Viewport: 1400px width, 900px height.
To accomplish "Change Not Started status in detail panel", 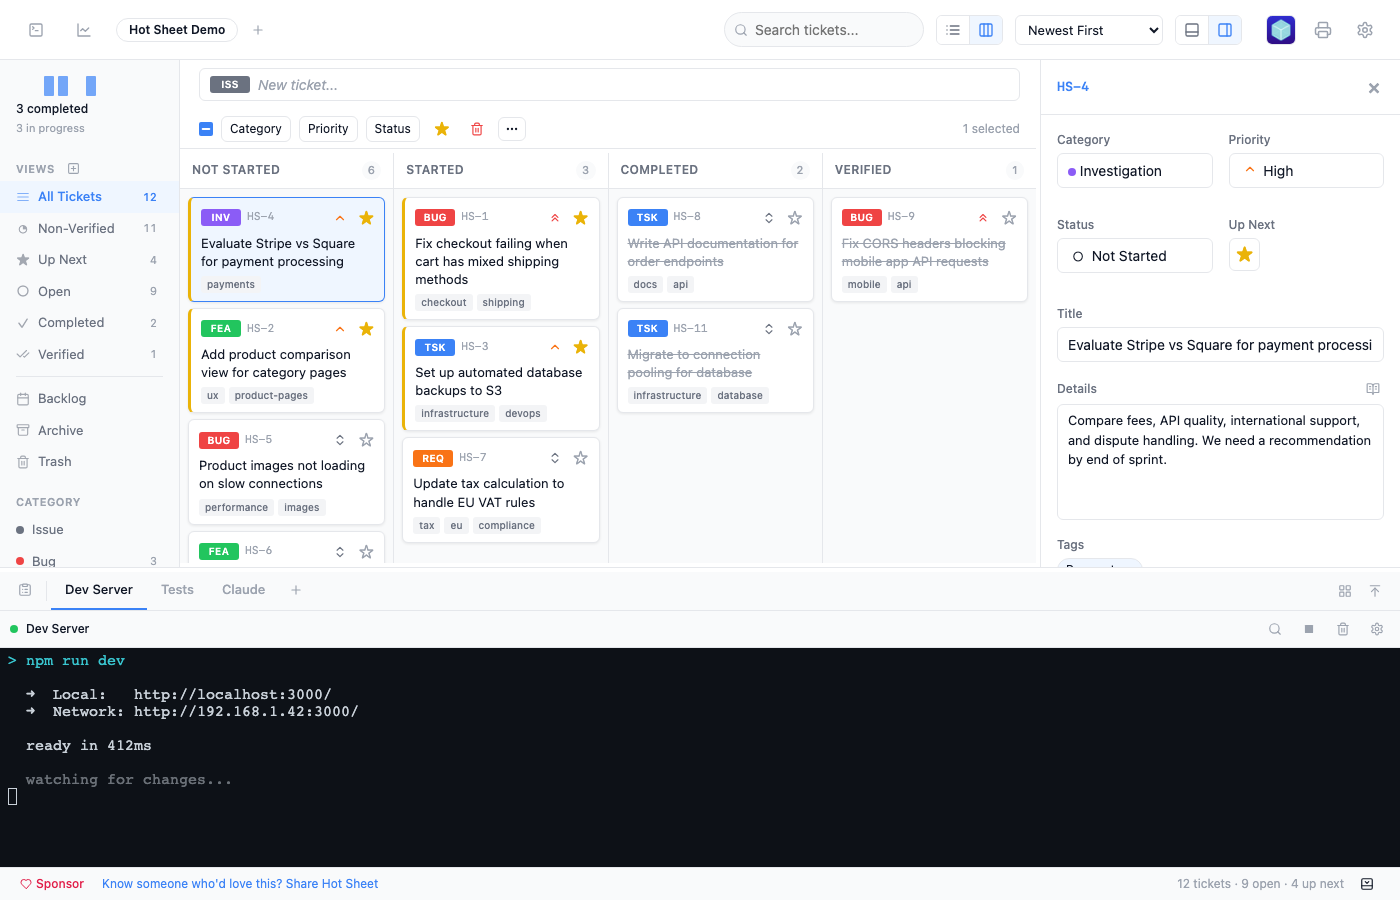I will (x=1134, y=256).
